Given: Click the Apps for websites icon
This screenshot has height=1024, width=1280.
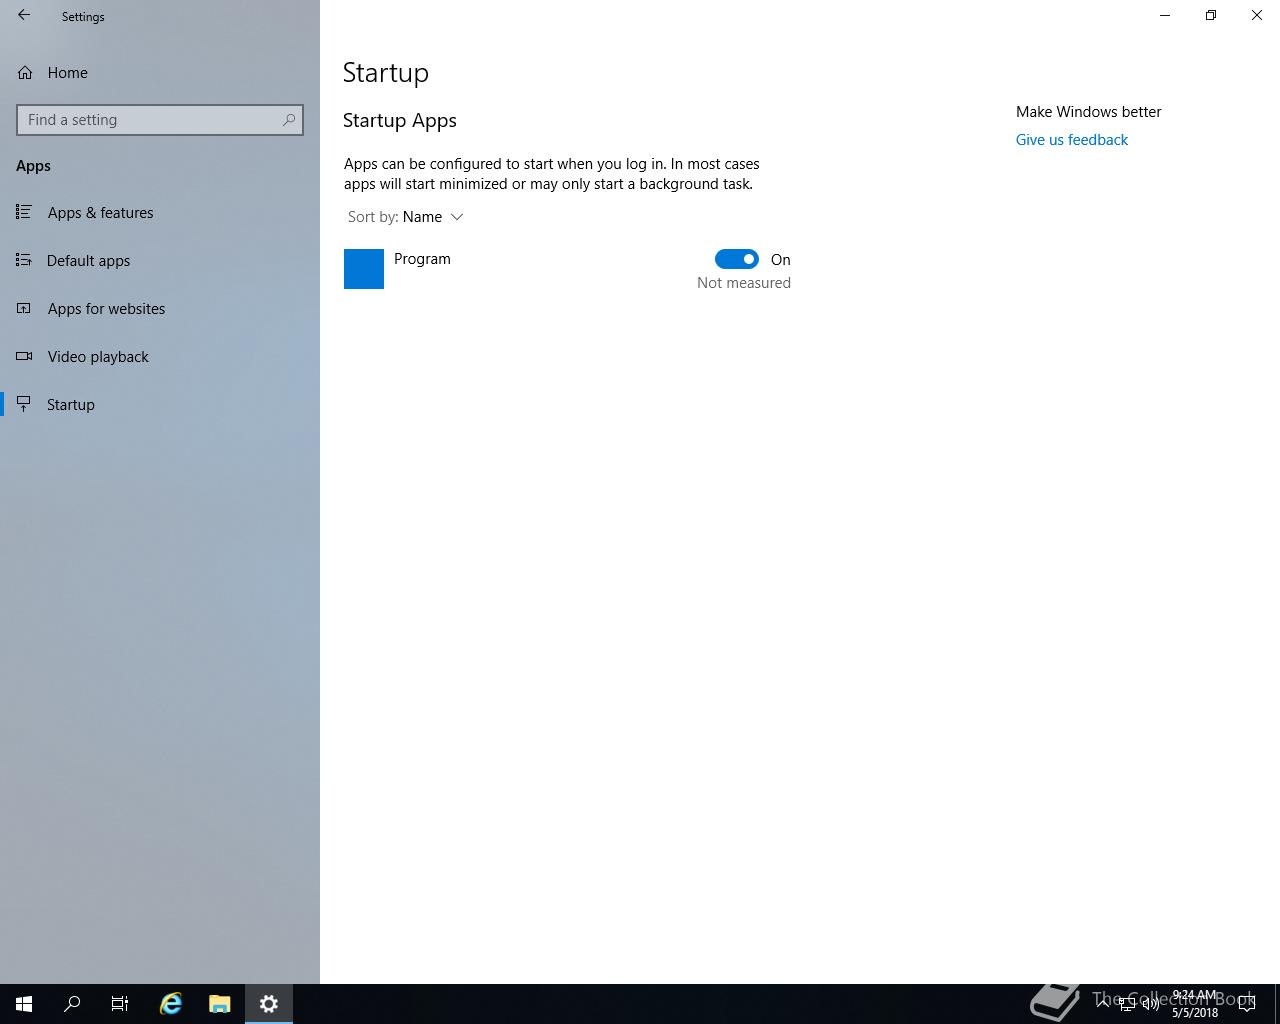Looking at the screenshot, I should pos(24,308).
